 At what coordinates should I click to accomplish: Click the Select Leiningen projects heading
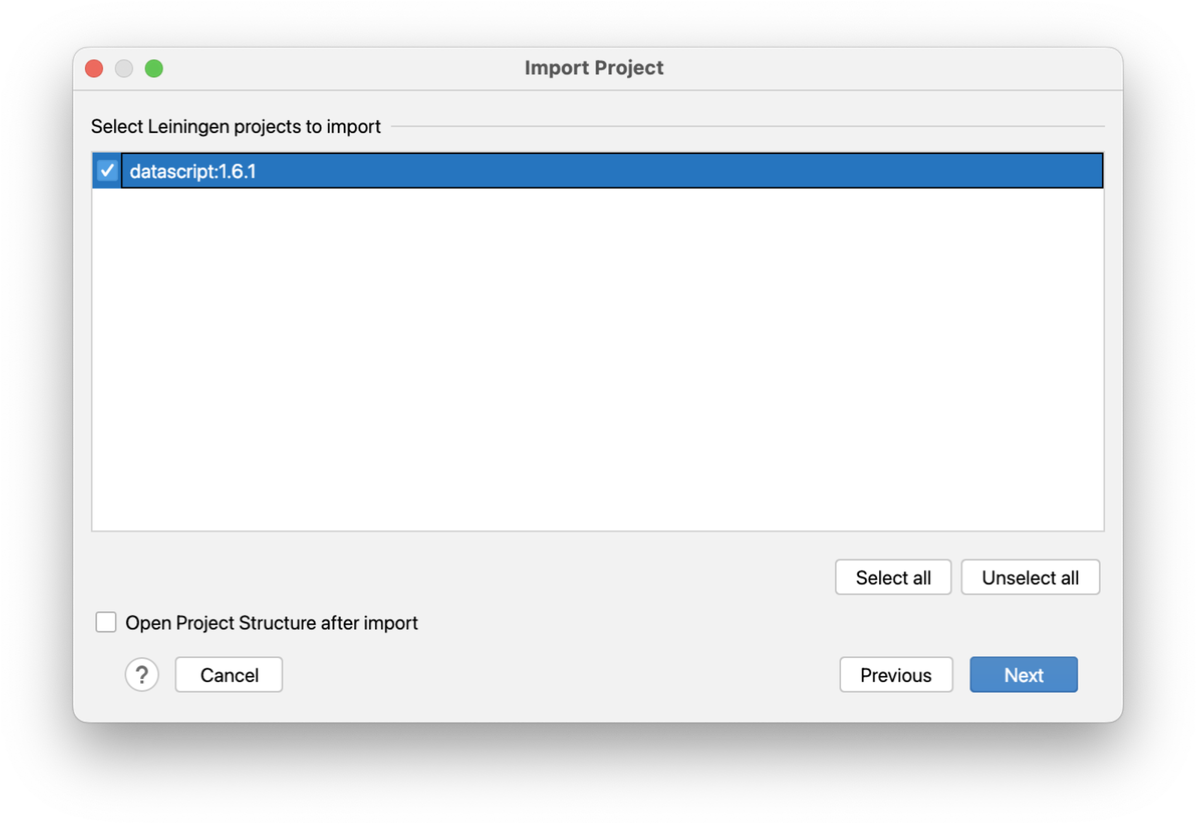point(236,126)
